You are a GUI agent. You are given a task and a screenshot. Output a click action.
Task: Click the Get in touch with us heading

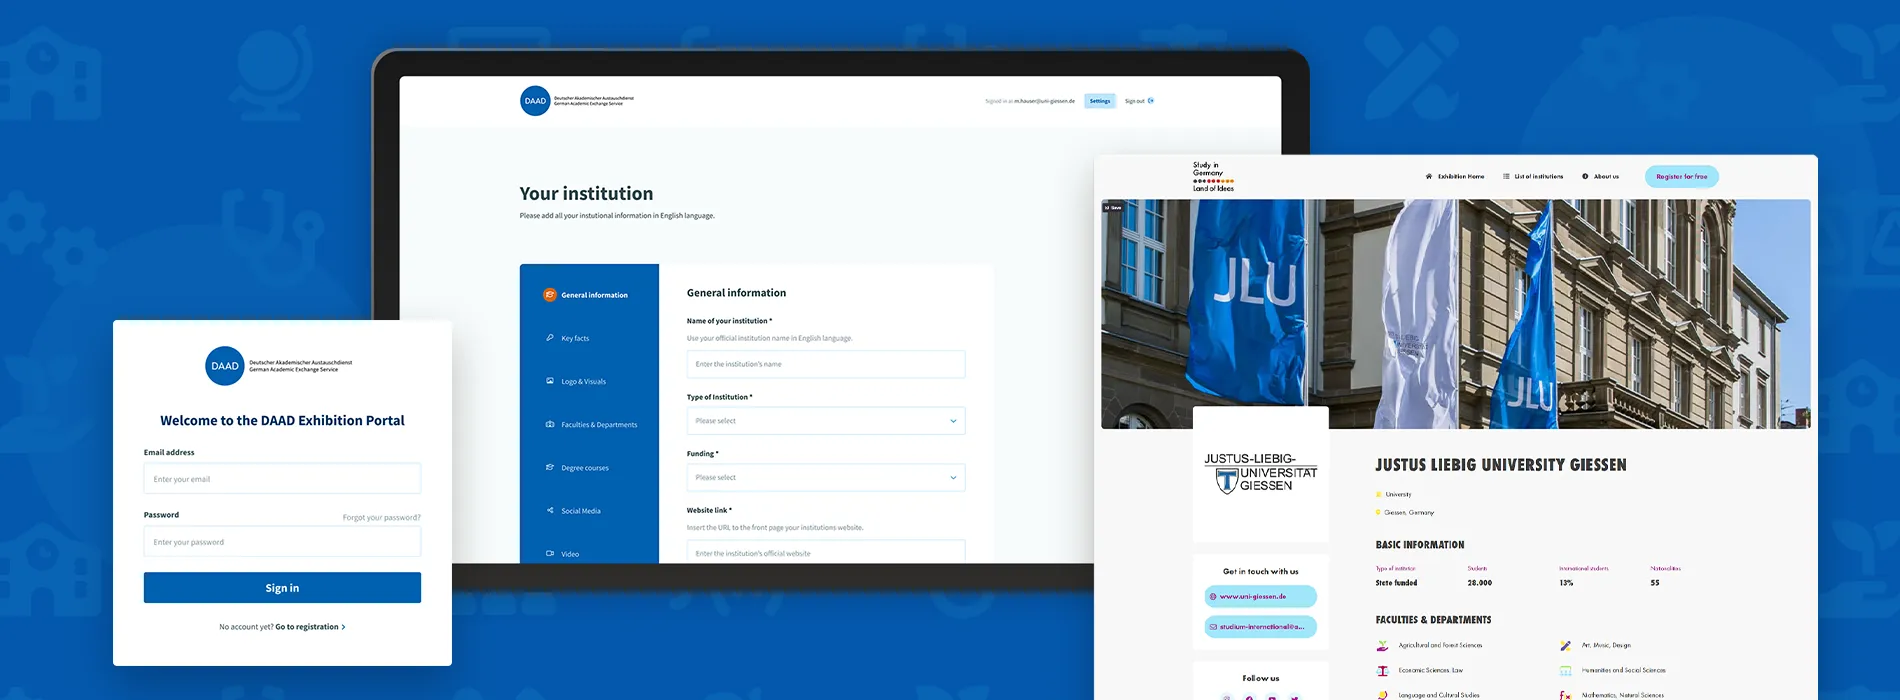[x=1261, y=572]
